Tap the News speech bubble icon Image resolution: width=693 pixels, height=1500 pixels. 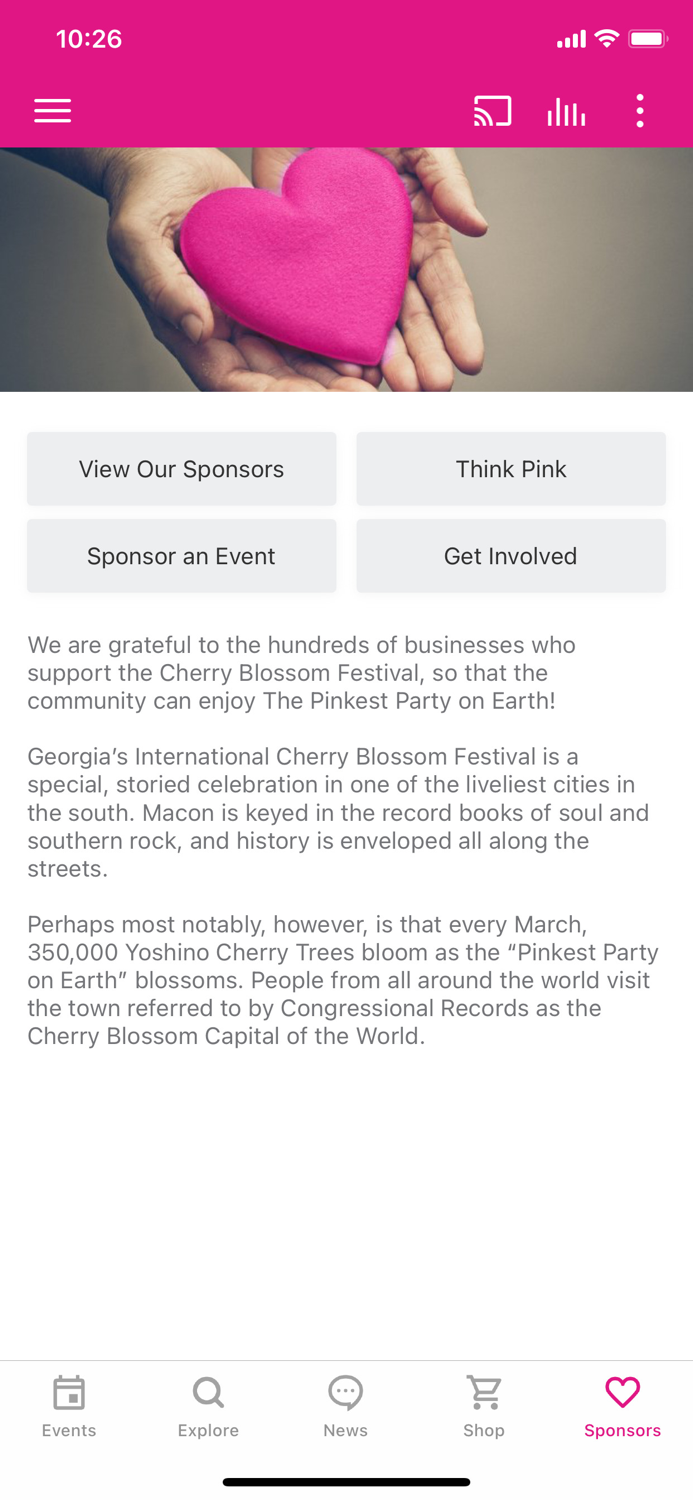[x=345, y=1392]
